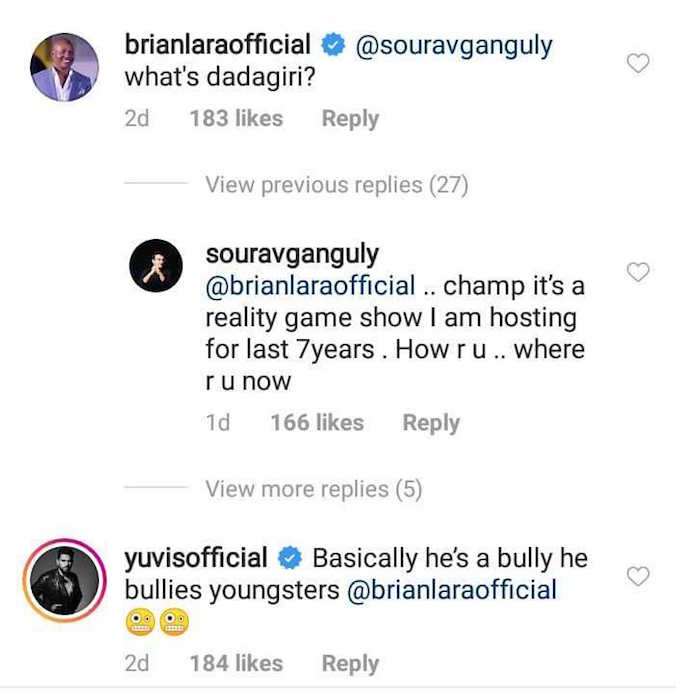This screenshot has width=676, height=700.
Task: Tap @brianlaraofficial mention in souravganguly's reply
Action: pos(310,286)
